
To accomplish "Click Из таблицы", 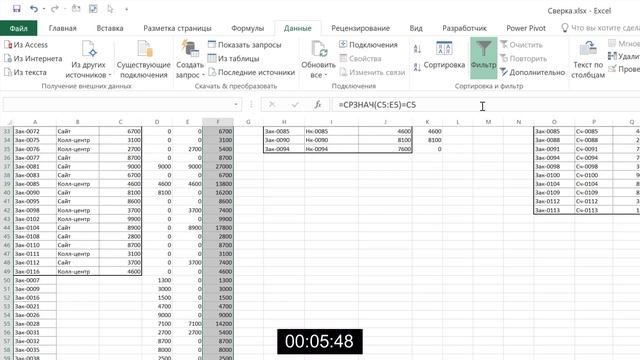I will pyautogui.click(x=233, y=59).
